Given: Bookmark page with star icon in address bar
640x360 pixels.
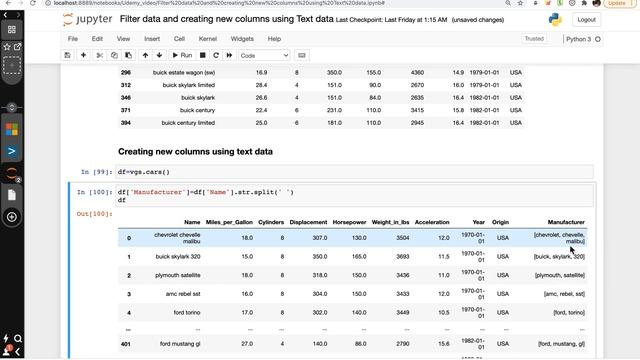Looking at the screenshot, I should coord(520,3).
